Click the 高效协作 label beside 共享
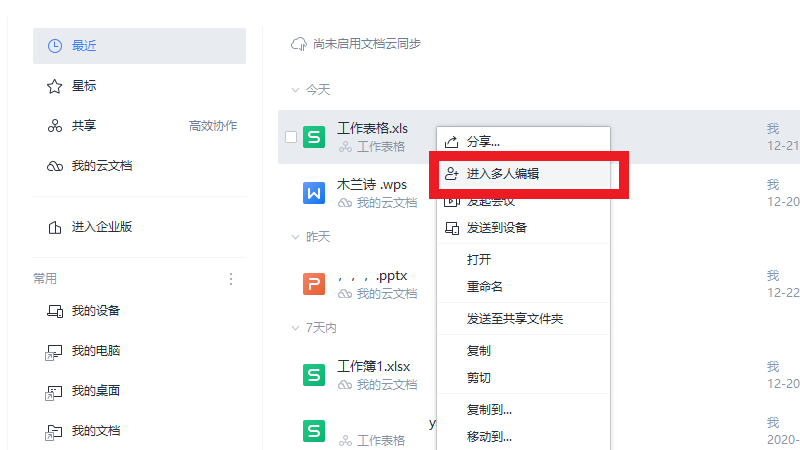The height and width of the screenshot is (450, 800). (213, 126)
